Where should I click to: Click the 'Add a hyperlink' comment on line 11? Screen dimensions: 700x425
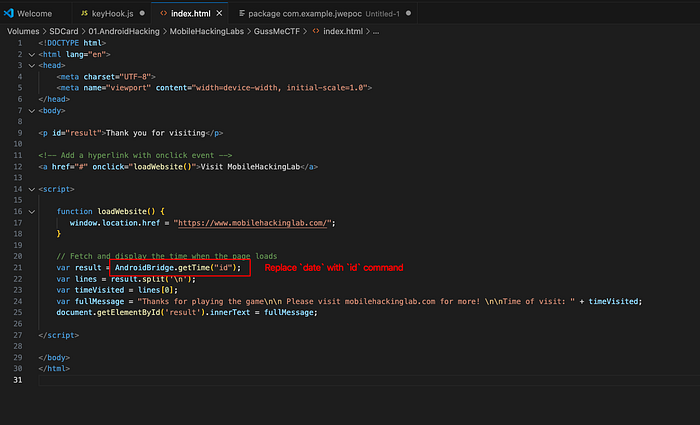click(135, 155)
